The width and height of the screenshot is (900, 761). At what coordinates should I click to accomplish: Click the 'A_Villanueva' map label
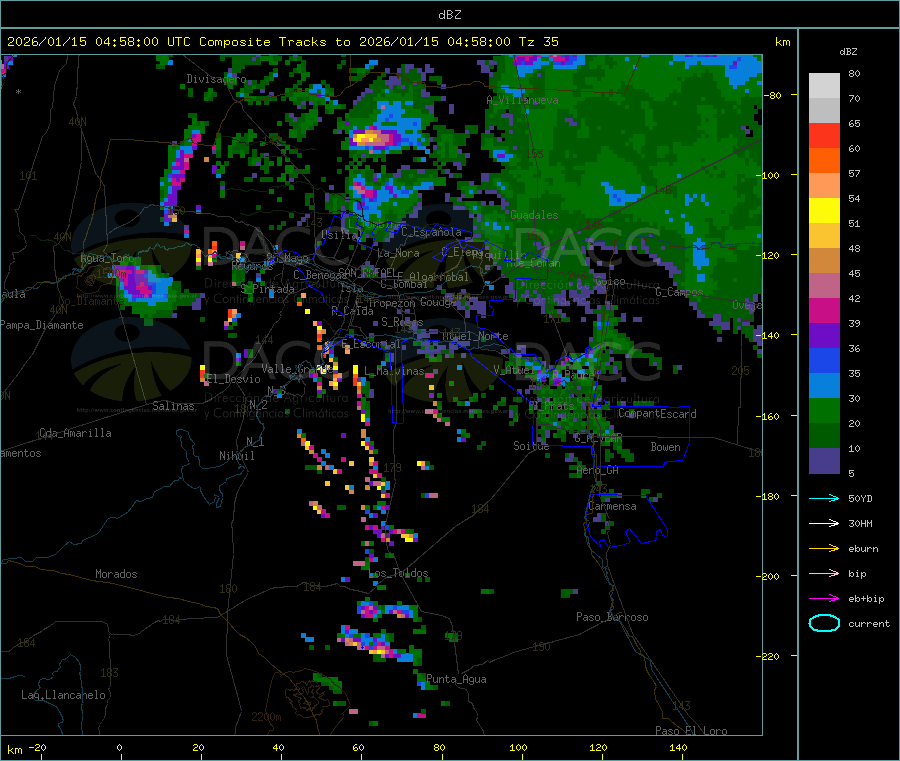pyautogui.click(x=522, y=100)
